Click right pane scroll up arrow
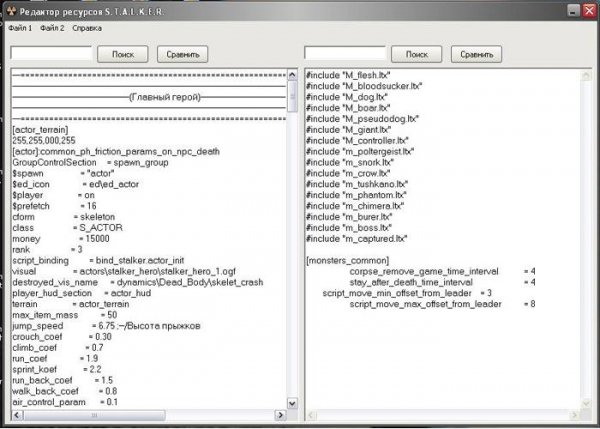 coord(586,75)
